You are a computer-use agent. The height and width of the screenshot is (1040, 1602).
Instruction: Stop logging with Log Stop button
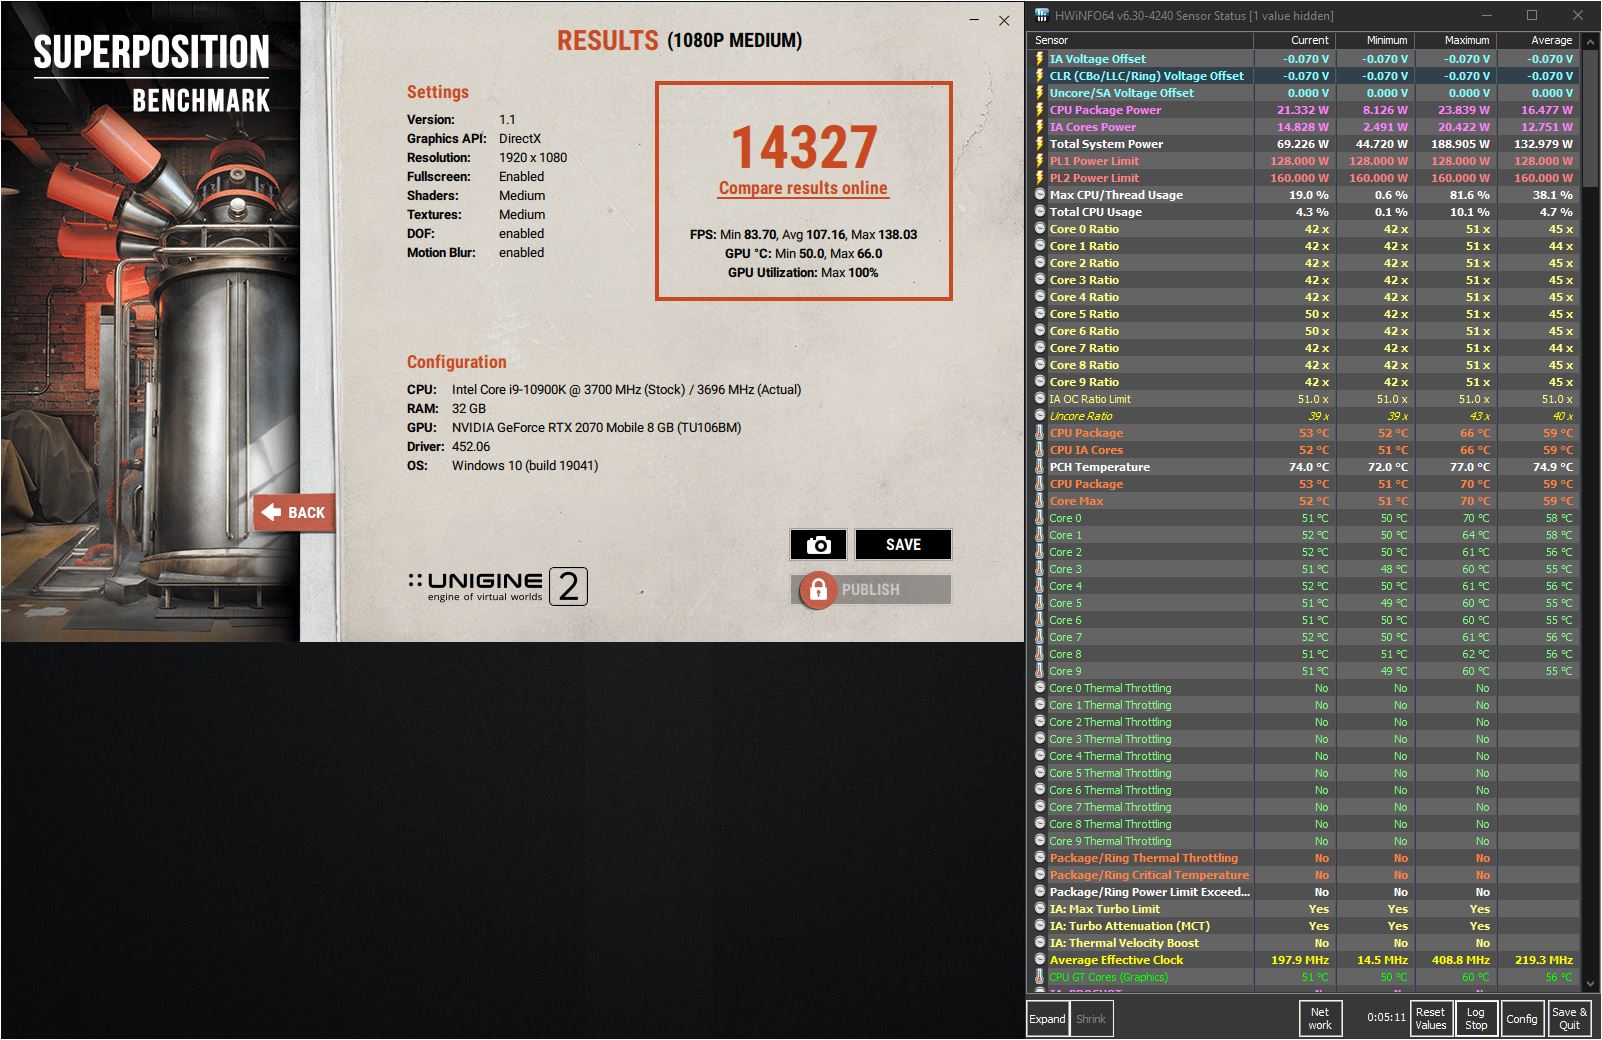(1475, 1018)
